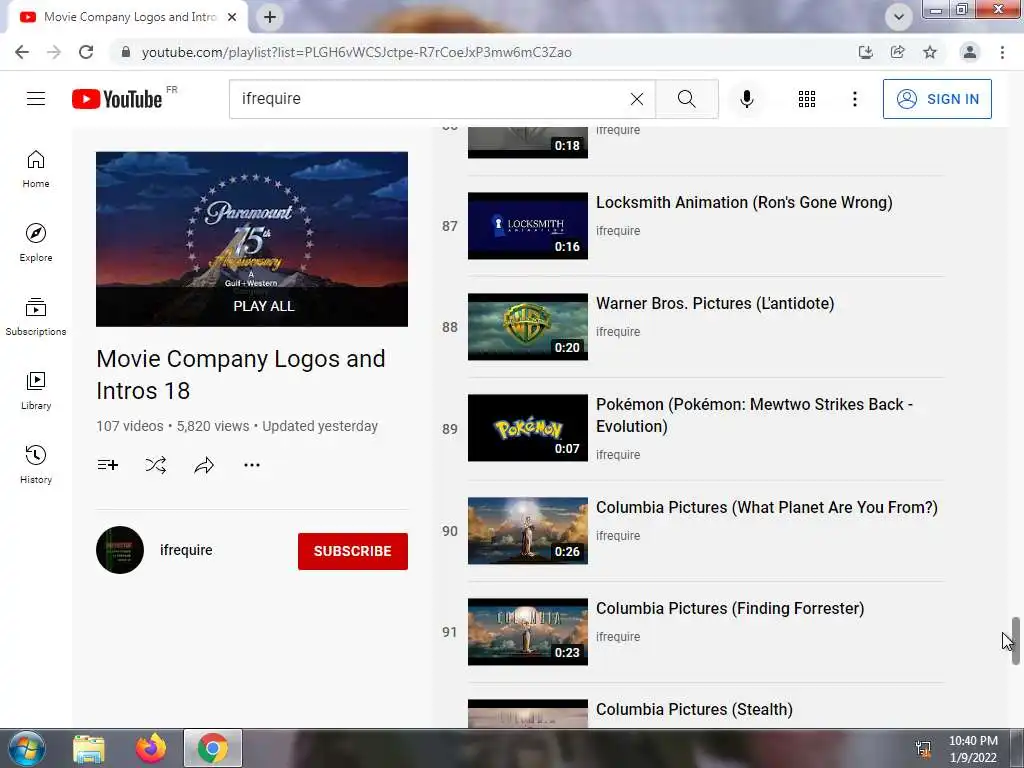Open ifrequire channel under Warner Bros. video

tap(618, 332)
